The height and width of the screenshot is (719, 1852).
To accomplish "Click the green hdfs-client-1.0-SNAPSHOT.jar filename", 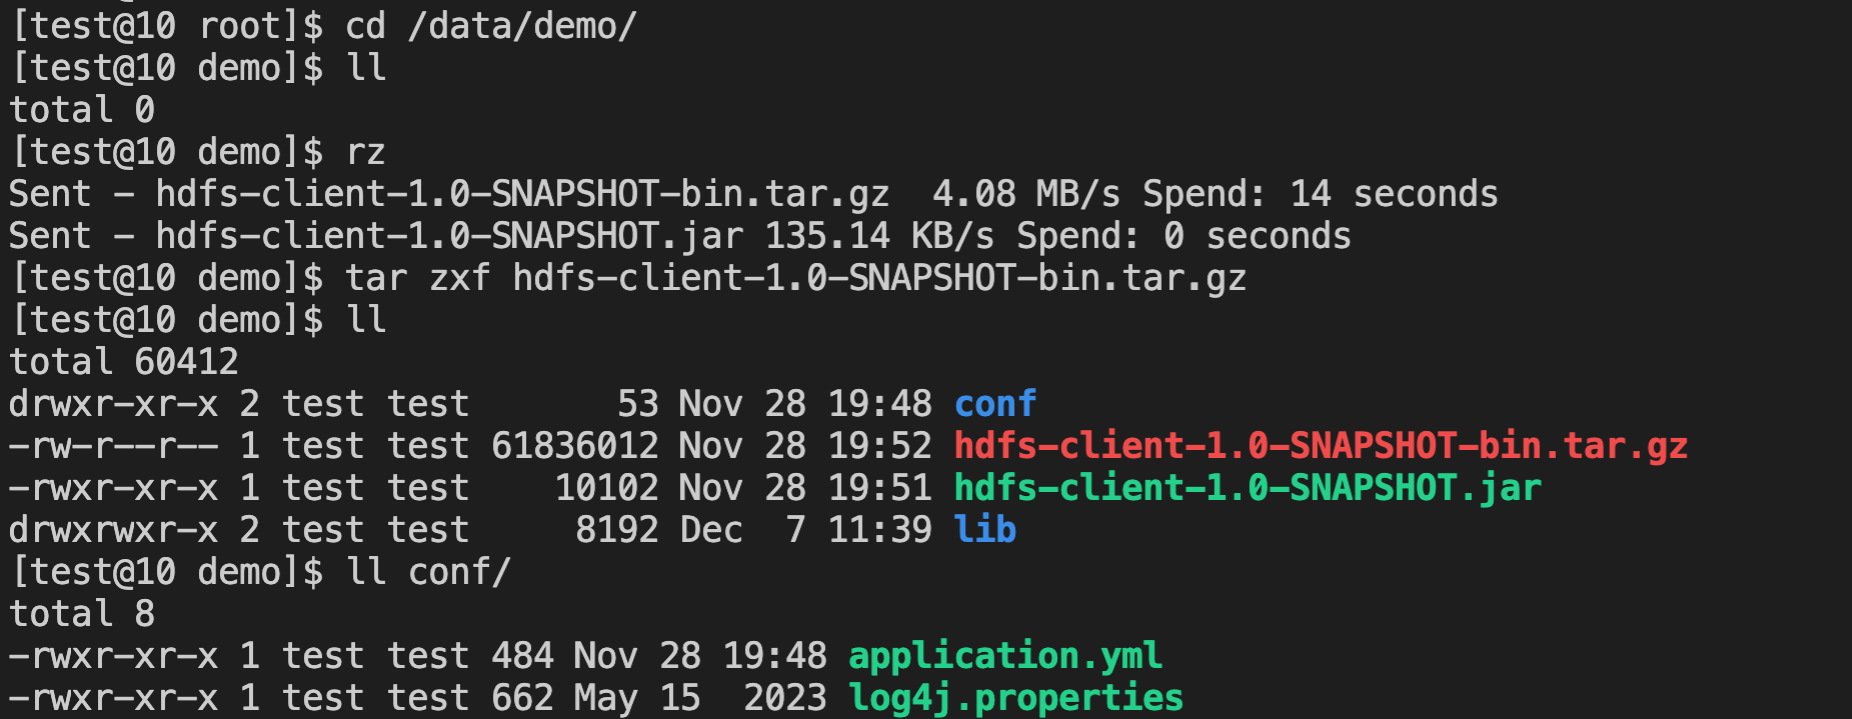I will pyautogui.click(x=1247, y=488).
